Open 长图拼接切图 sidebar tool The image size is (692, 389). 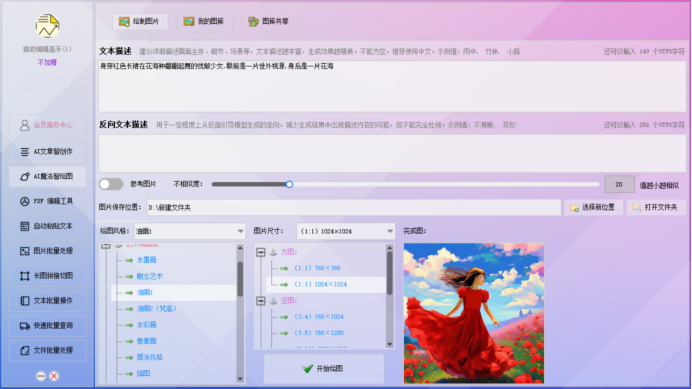(47, 276)
